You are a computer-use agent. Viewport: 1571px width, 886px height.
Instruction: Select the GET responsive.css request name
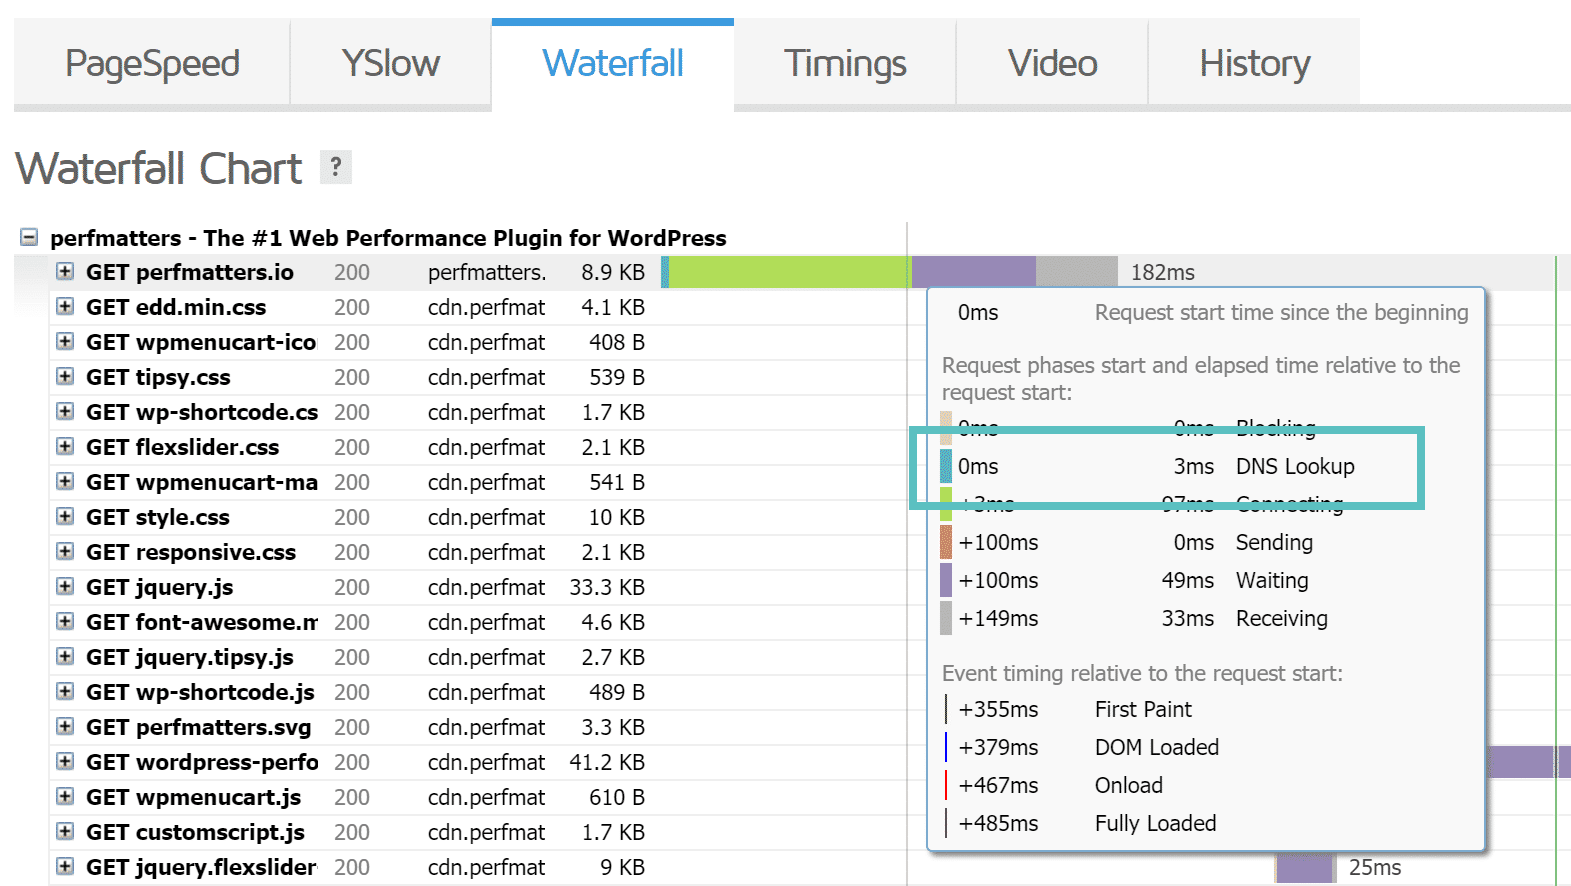[190, 552]
